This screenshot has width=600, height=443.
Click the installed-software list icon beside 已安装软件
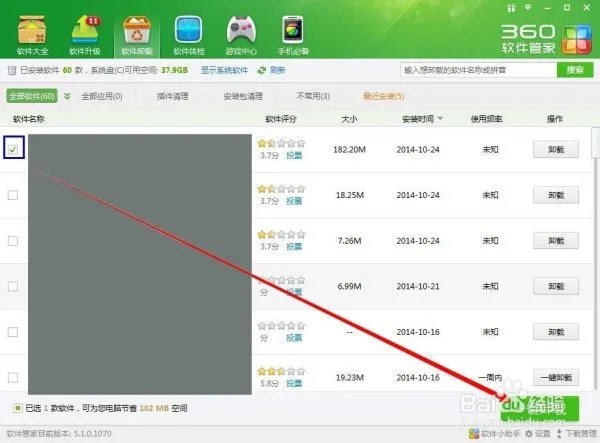pyautogui.click(x=12, y=70)
